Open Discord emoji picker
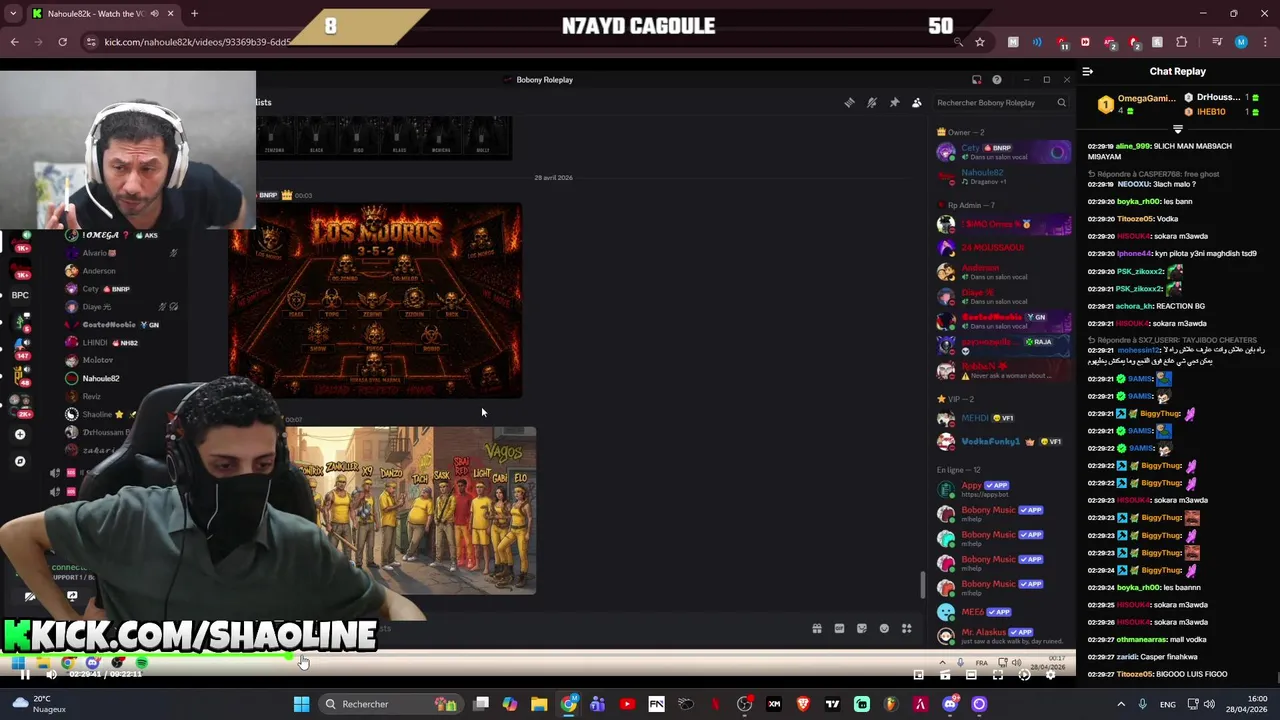 coord(884,629)
